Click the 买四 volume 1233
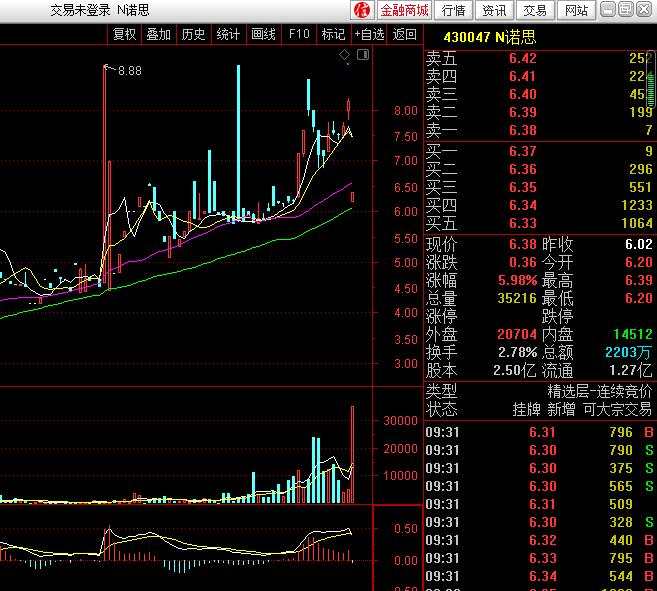The height and width of the screenshot is (591, 657). click(636, 205)
